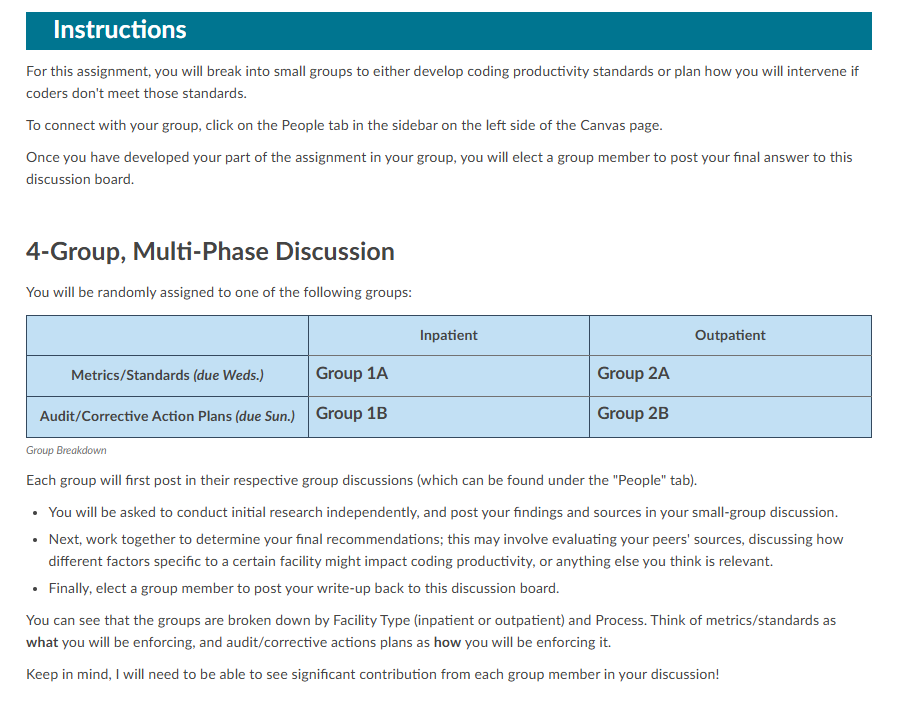Click the Metrics/Standards row header
Screen dimensions: 909x703
(167, 375)
